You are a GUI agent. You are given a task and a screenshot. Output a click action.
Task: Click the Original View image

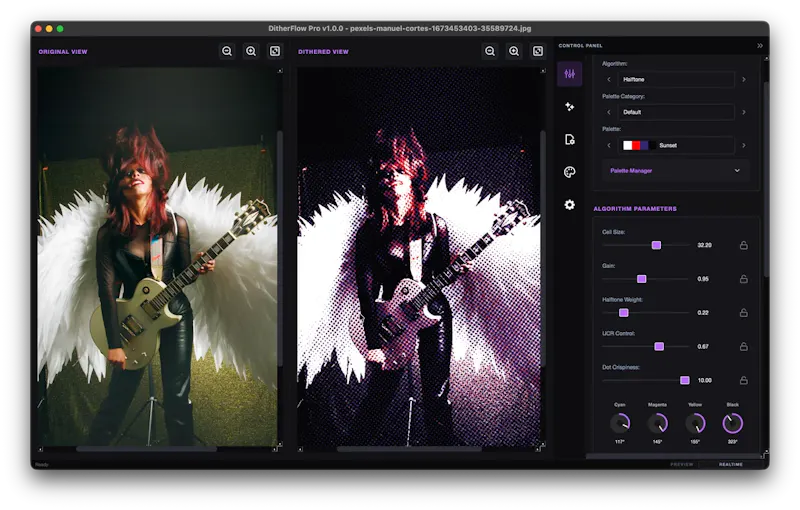point(157,257)
